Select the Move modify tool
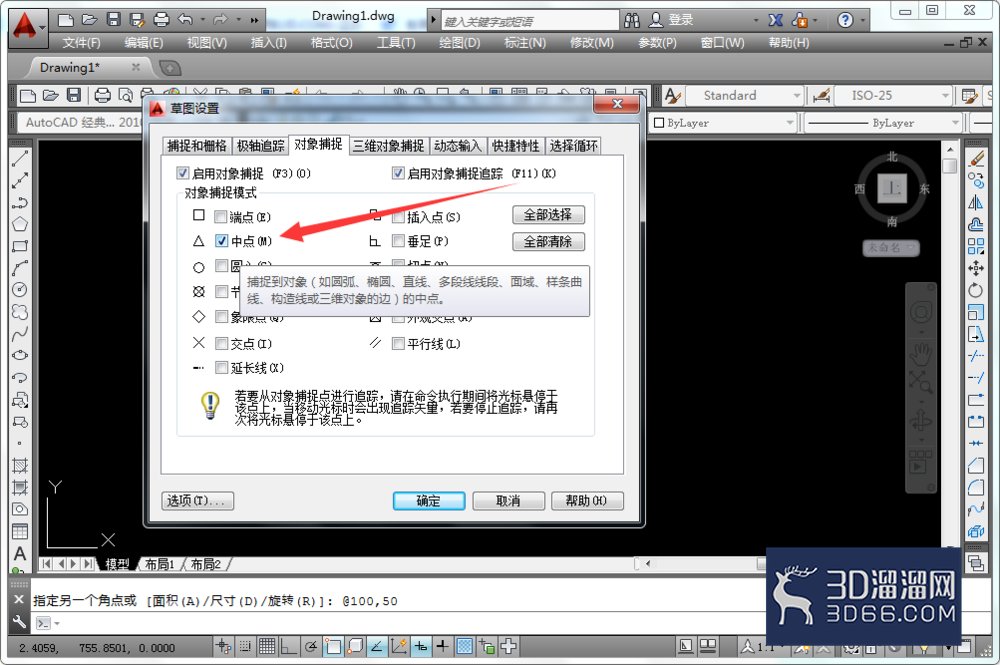Image resolution: width=1000 pixels, height=665 pixels. [x=976, y=268]
